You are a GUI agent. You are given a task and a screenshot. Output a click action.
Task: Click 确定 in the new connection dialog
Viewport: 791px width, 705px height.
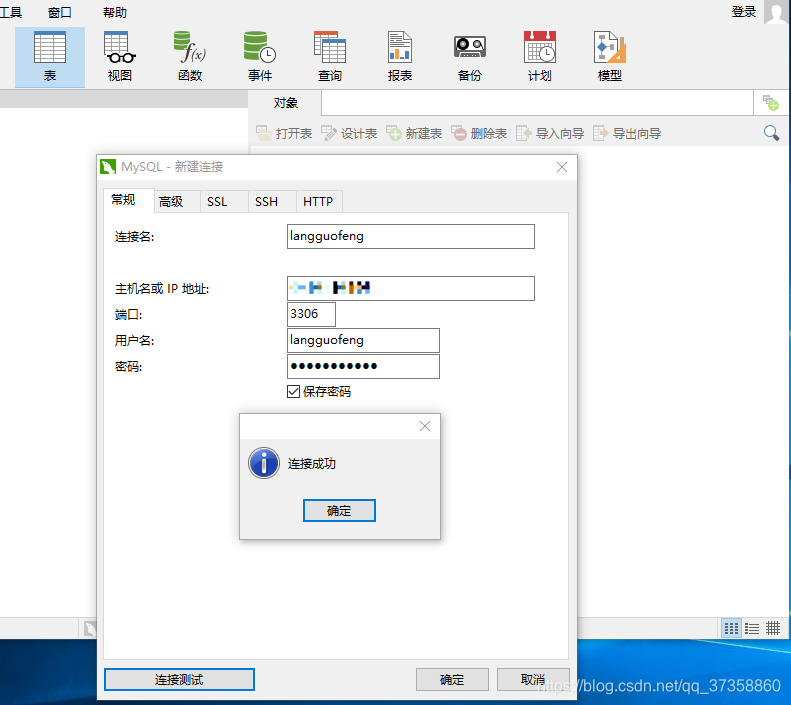coord(452,679)
